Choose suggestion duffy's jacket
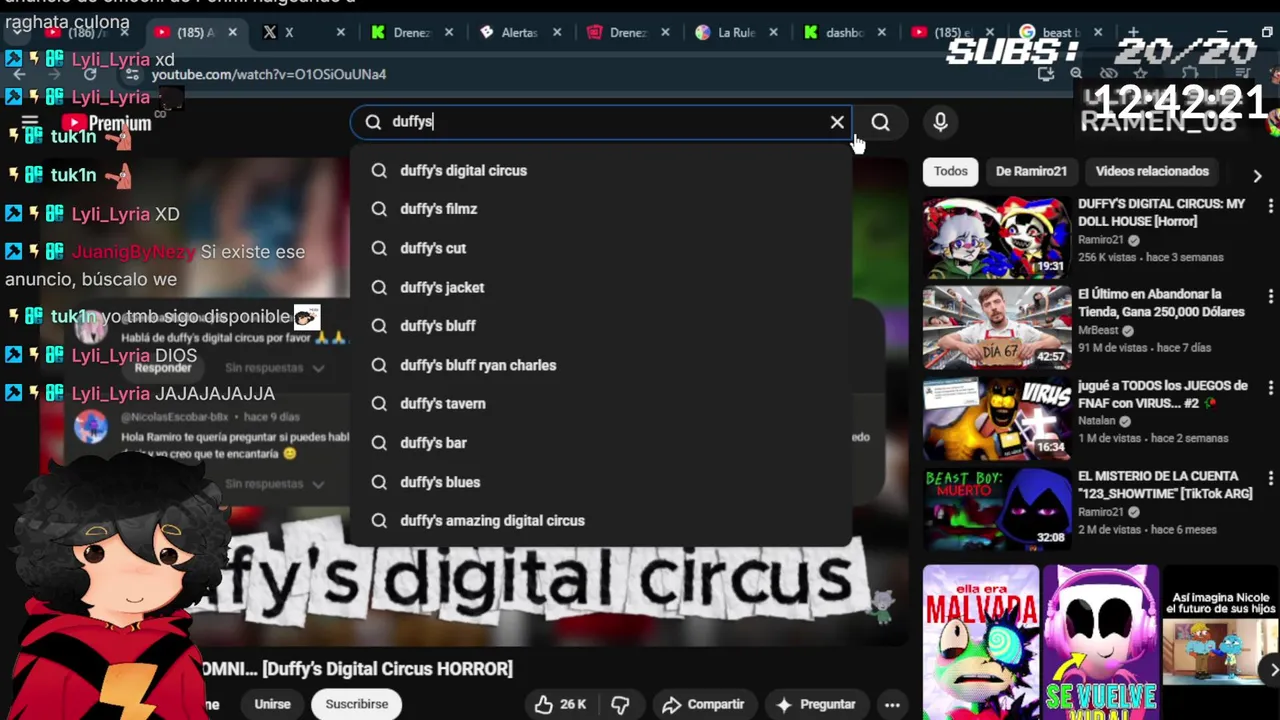Screen dimensions: 1280x720 point(601,287)
